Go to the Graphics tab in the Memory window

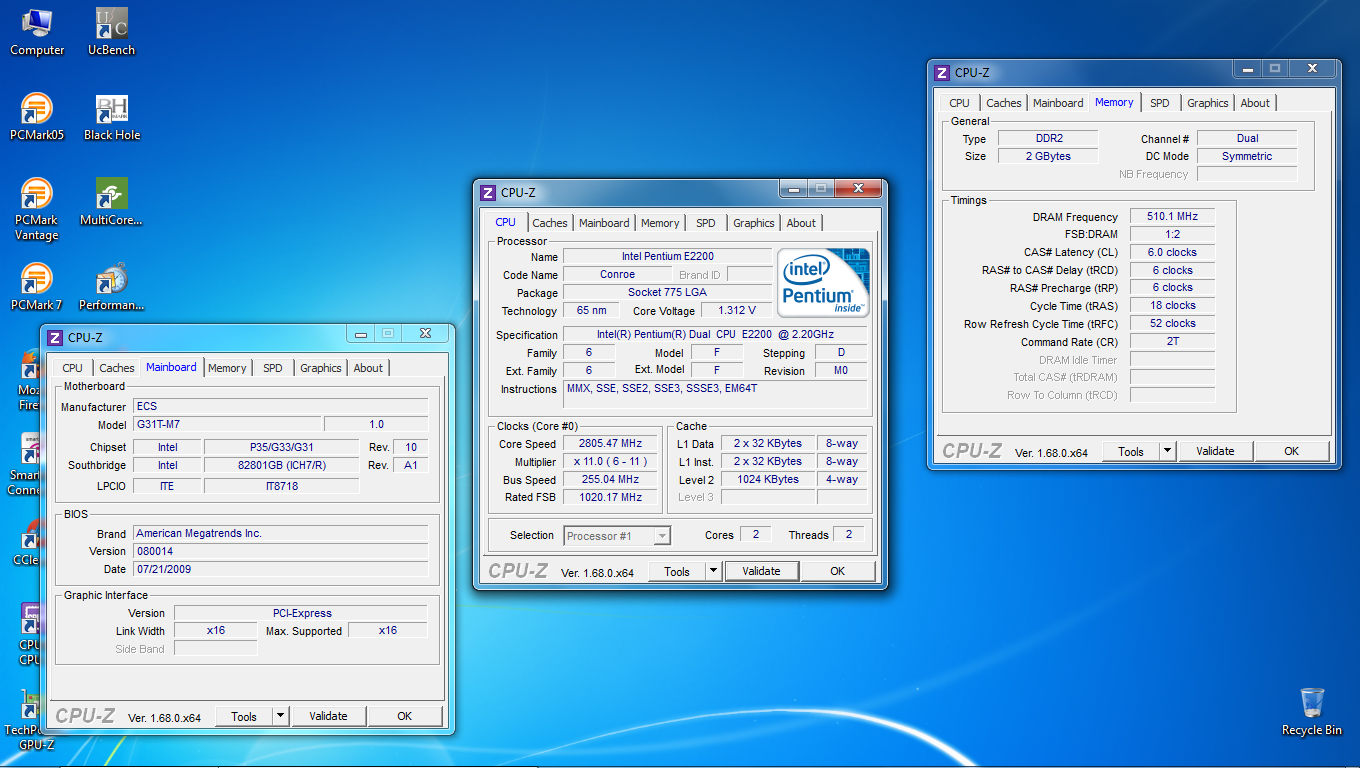point(1208,103)
